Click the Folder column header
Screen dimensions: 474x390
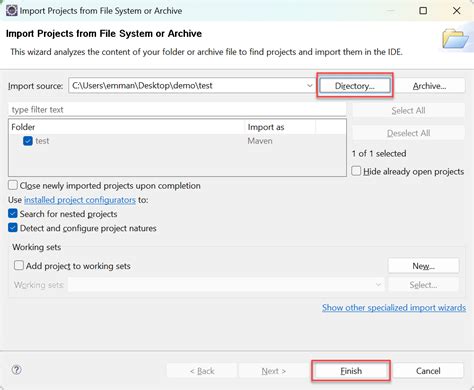coord(127,127)
